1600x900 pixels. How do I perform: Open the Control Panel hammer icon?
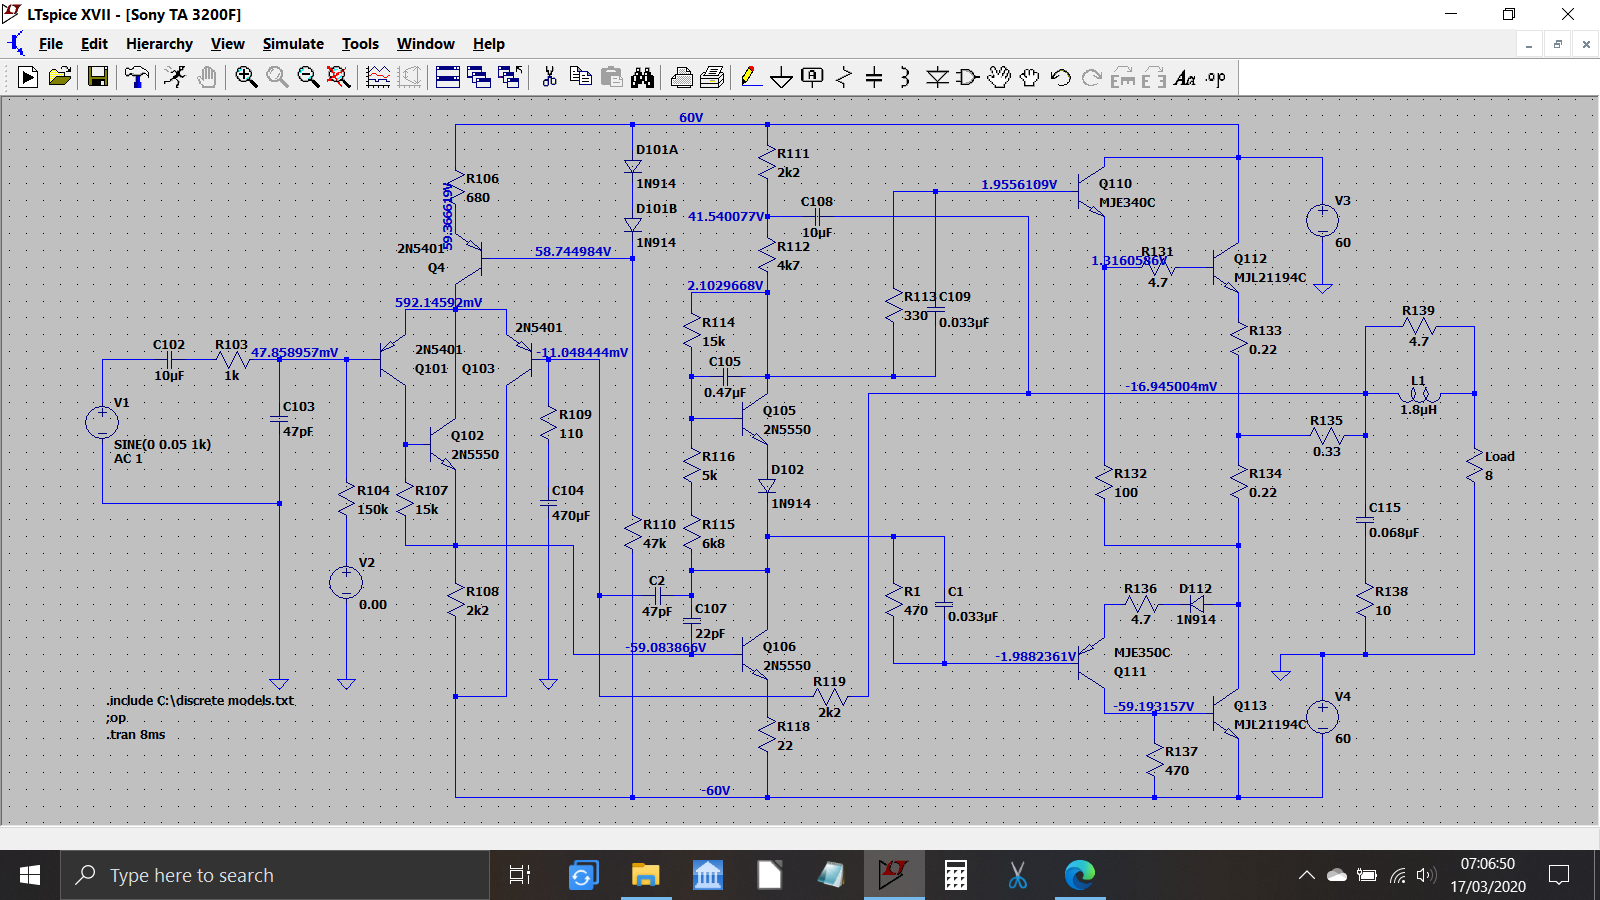tap(137, 77)
